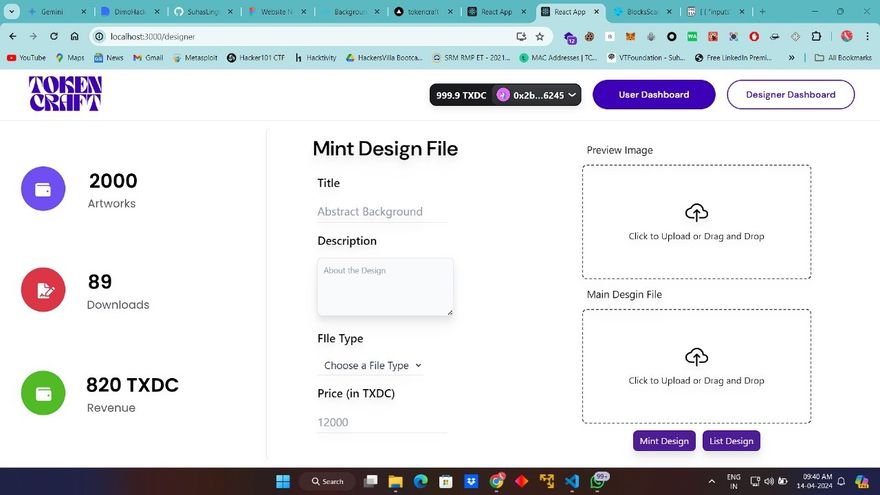Image resolution: width=880 pixels, height=495 pixels.
Task: Click the red Downloads icon
Action: 43,290
